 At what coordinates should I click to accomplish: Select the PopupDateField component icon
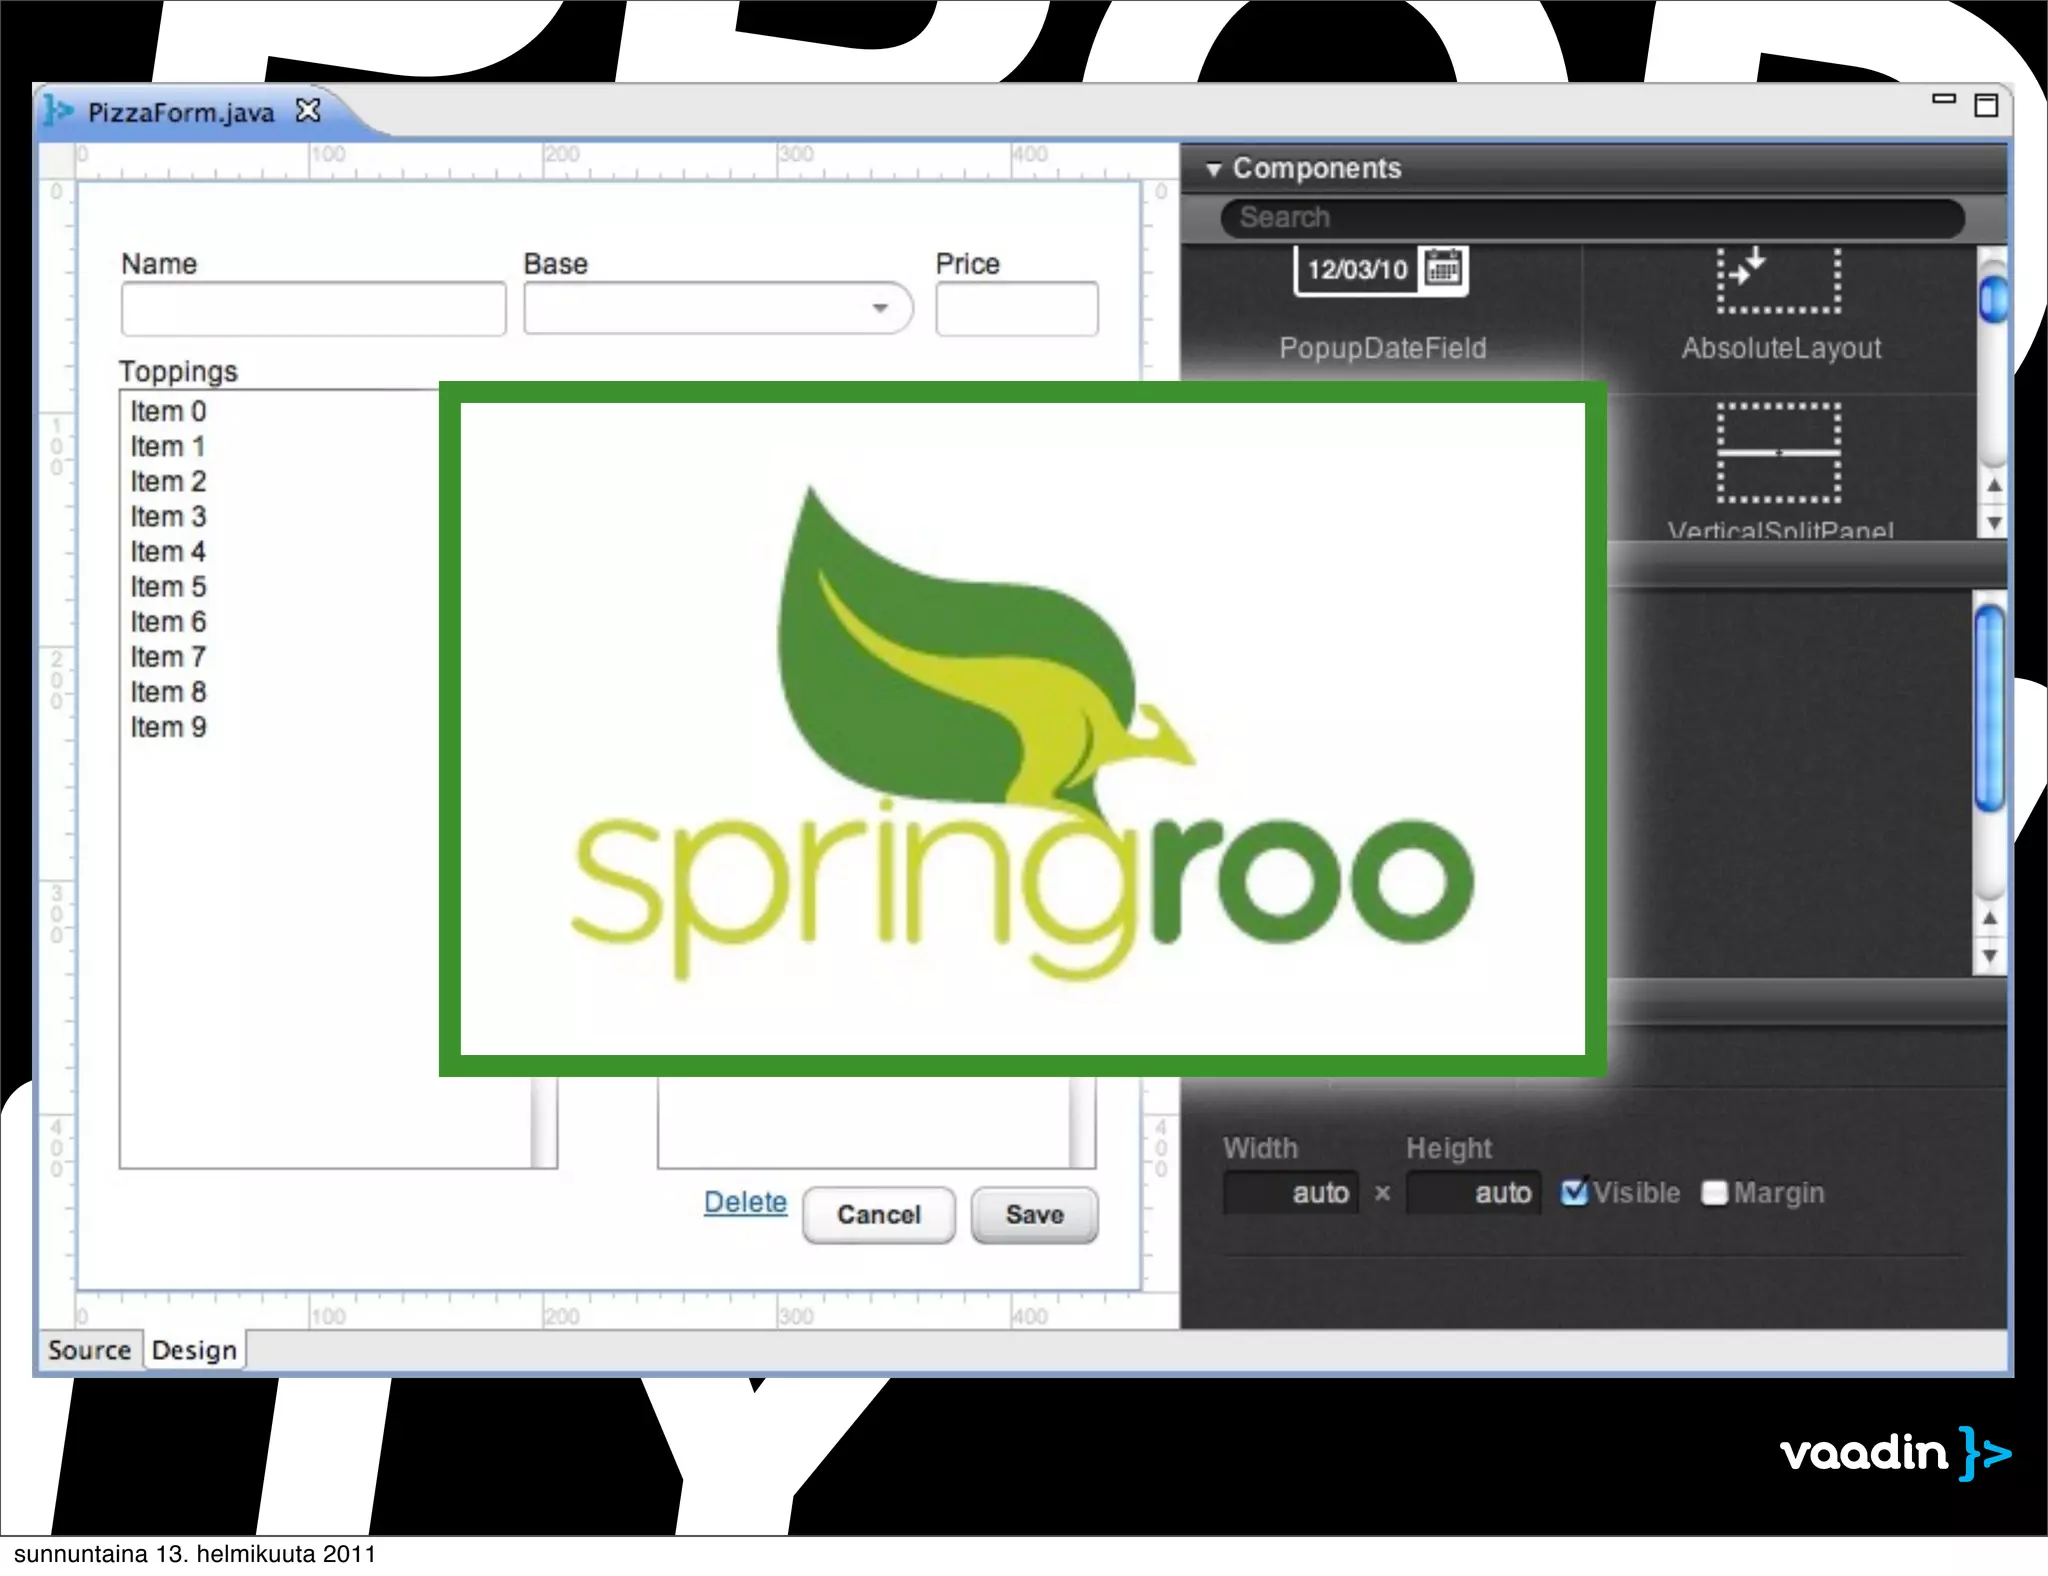pos(1381,271)
